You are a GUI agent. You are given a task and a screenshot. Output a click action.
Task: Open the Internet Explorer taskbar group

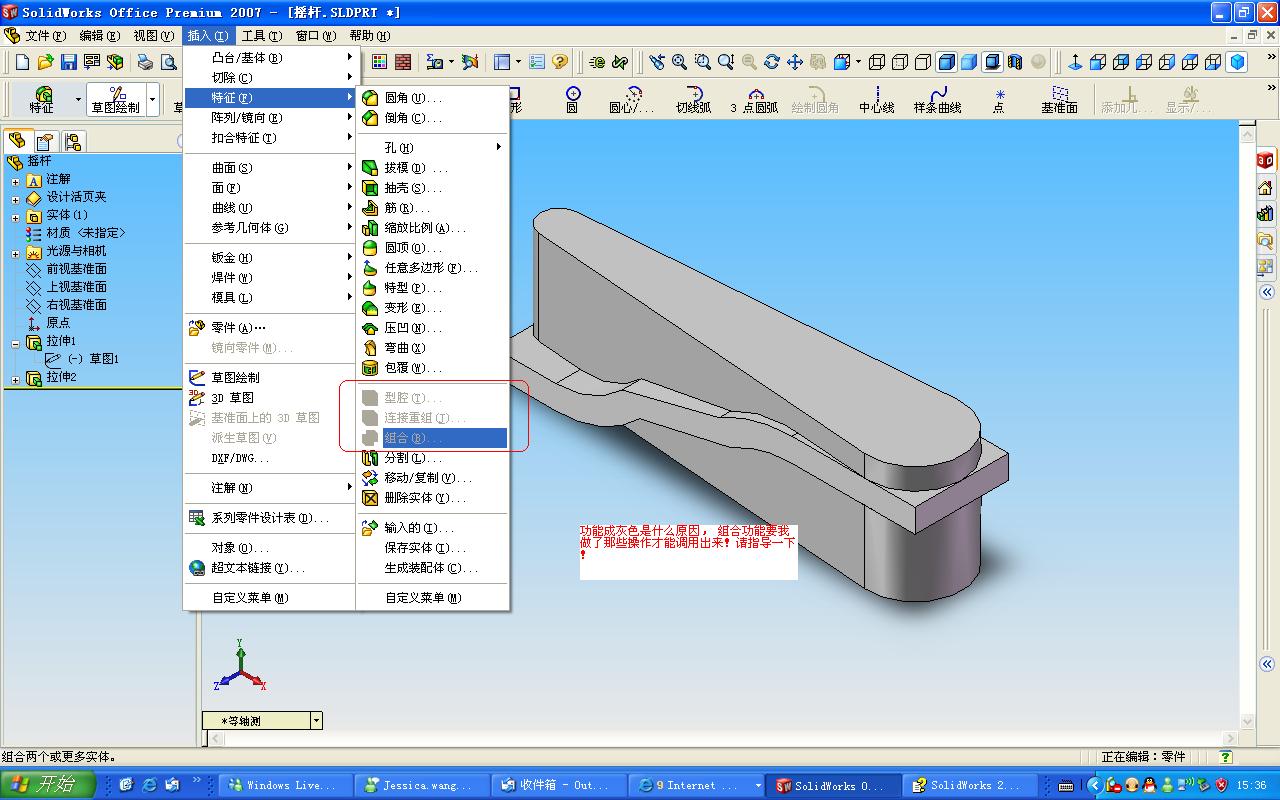(696, 785)
